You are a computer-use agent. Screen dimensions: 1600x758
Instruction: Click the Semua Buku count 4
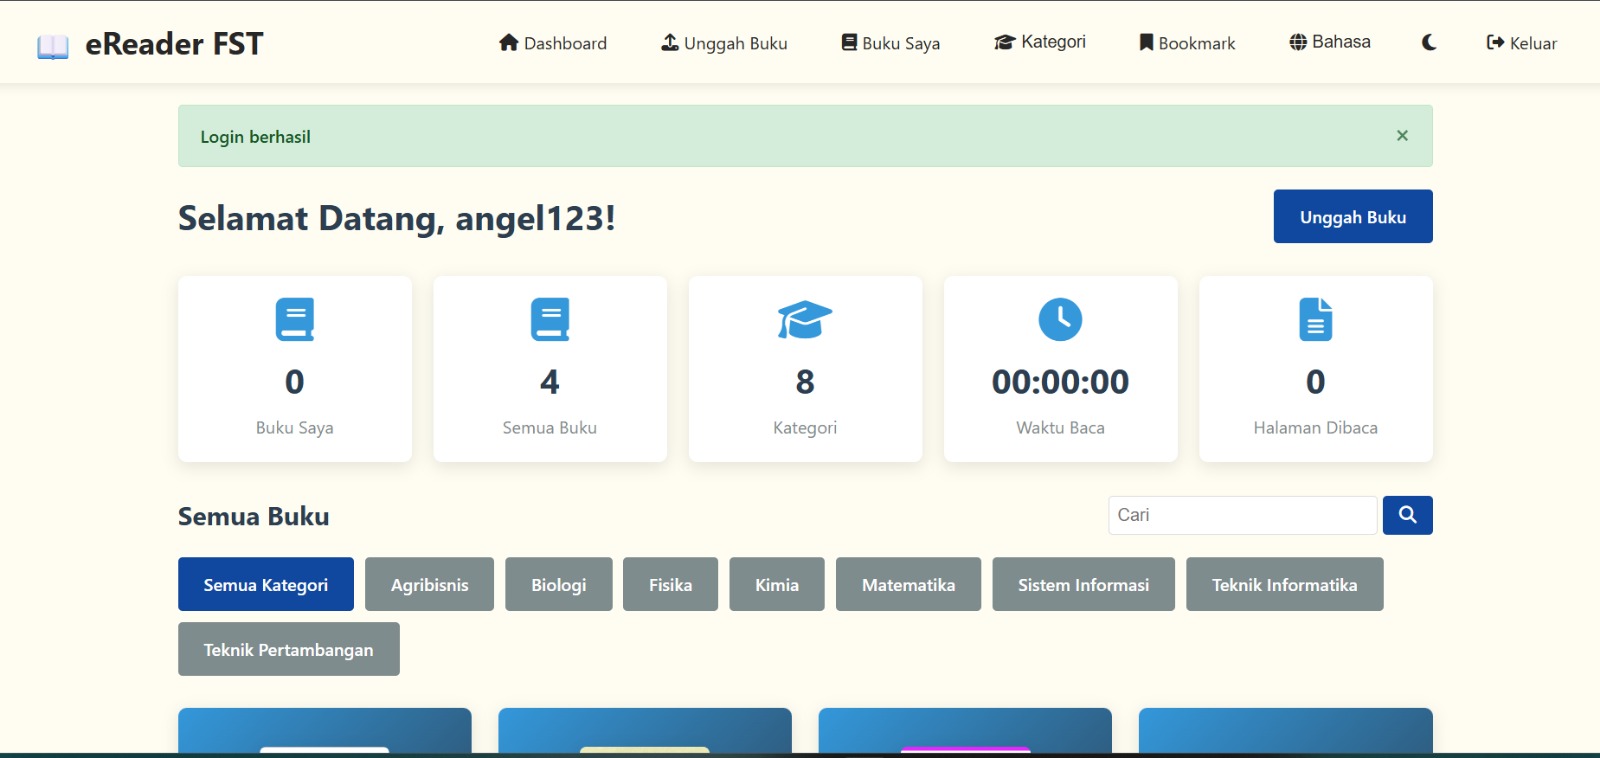point(550,382)
